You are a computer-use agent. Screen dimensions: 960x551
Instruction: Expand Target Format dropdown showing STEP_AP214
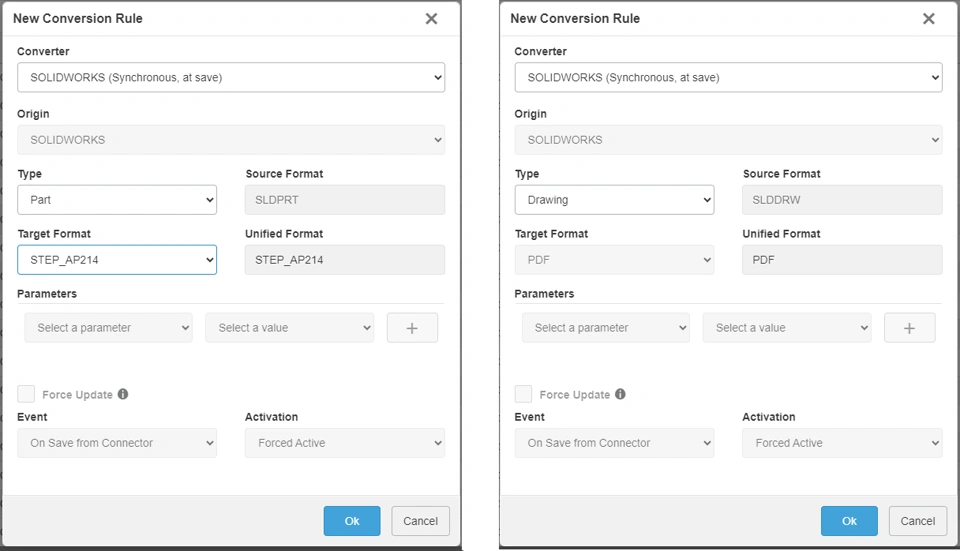coord(117,260)
